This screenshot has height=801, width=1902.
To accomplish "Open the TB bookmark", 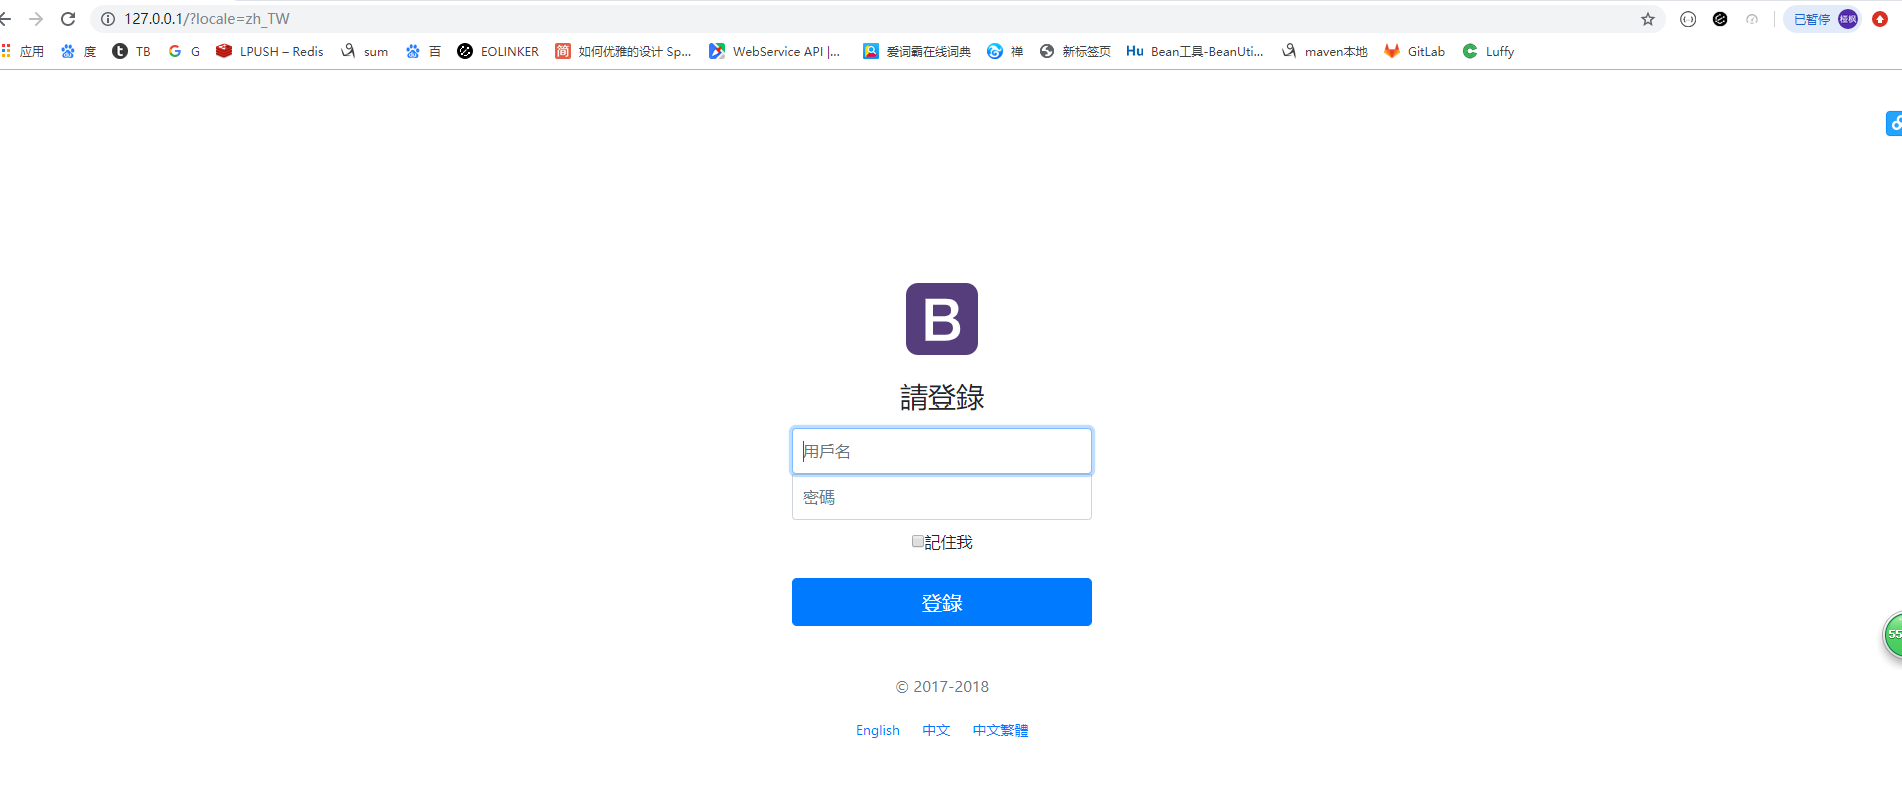I will (131, 51).
